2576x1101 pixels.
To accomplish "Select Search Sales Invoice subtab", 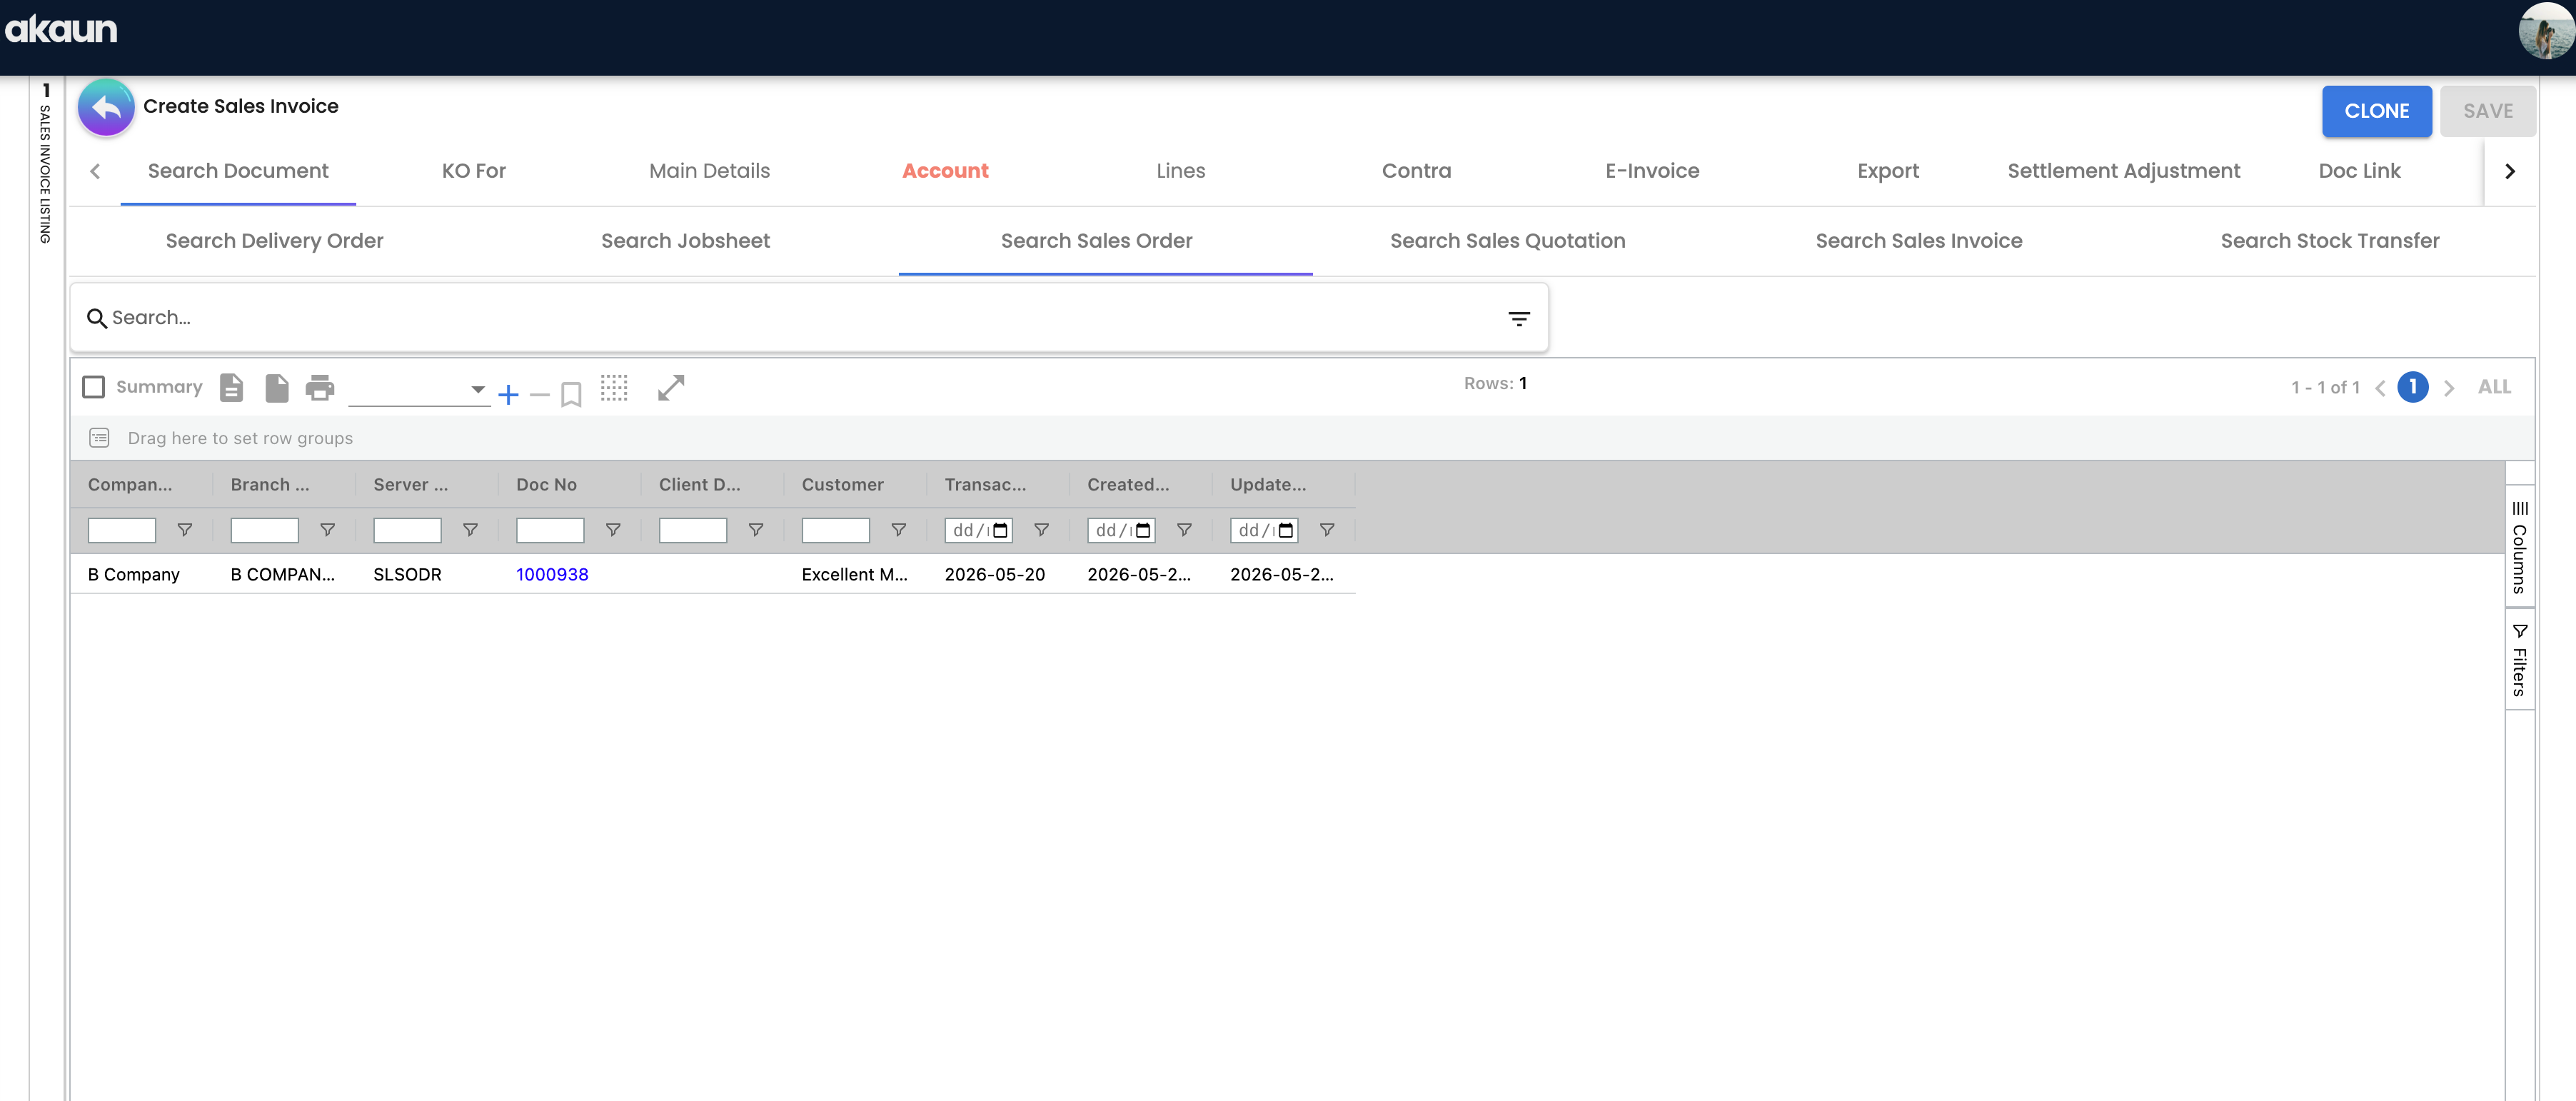I will (x=1919, y=241).
